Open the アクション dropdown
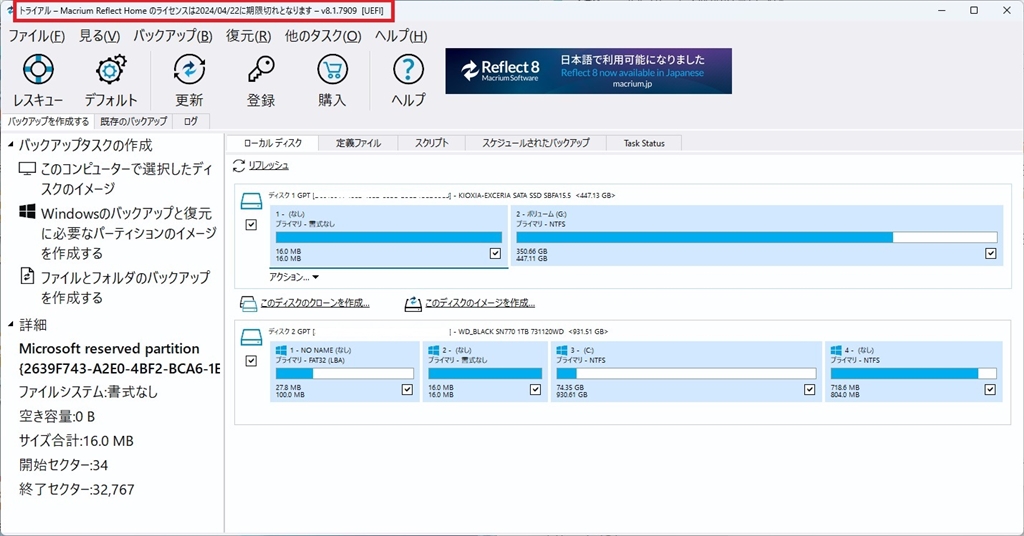Screen dimensions: 1024x536 click(x=294, y=277)
